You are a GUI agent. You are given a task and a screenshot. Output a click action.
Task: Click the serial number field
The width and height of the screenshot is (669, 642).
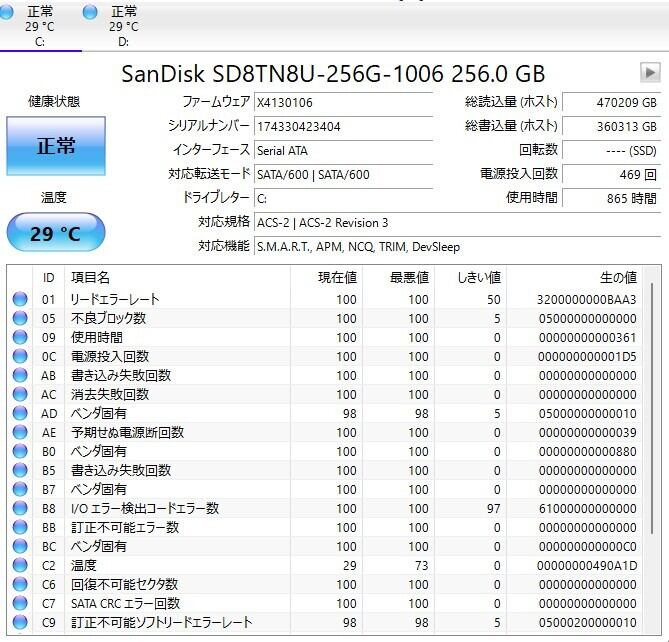[x=342, y=126]
